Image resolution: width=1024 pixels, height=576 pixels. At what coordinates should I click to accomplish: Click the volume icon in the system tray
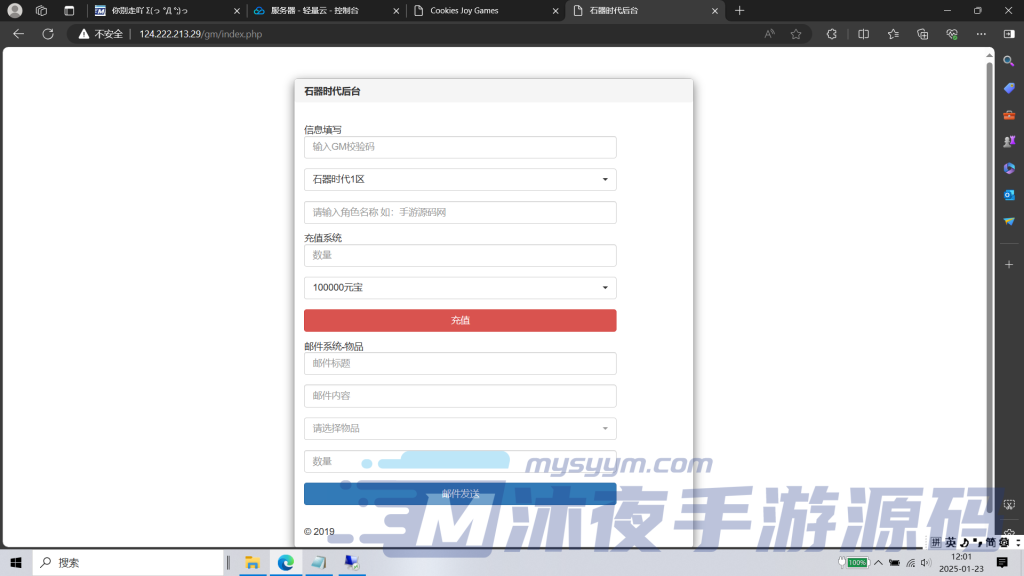click(924, 562)
